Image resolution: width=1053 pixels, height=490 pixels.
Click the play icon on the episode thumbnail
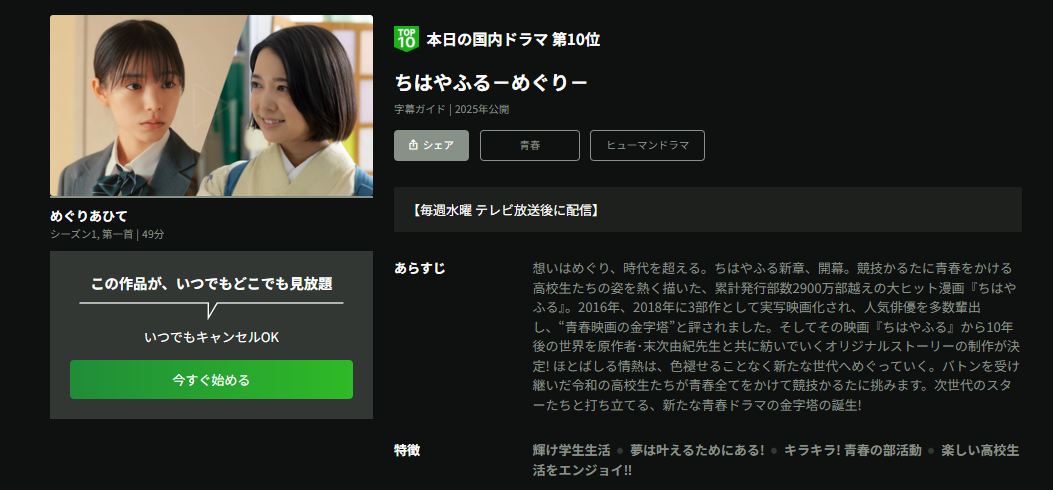coord(211,106)
